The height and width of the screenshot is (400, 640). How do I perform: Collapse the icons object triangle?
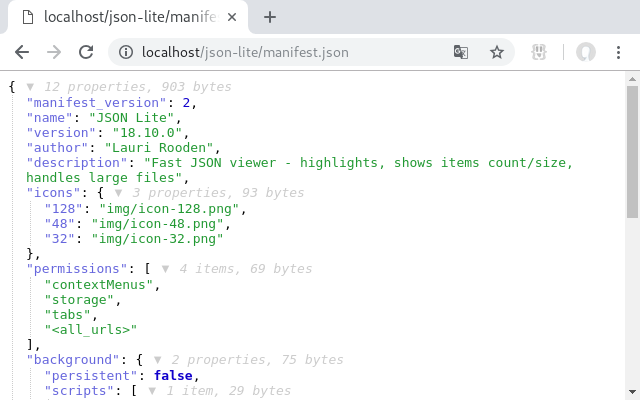118,193
